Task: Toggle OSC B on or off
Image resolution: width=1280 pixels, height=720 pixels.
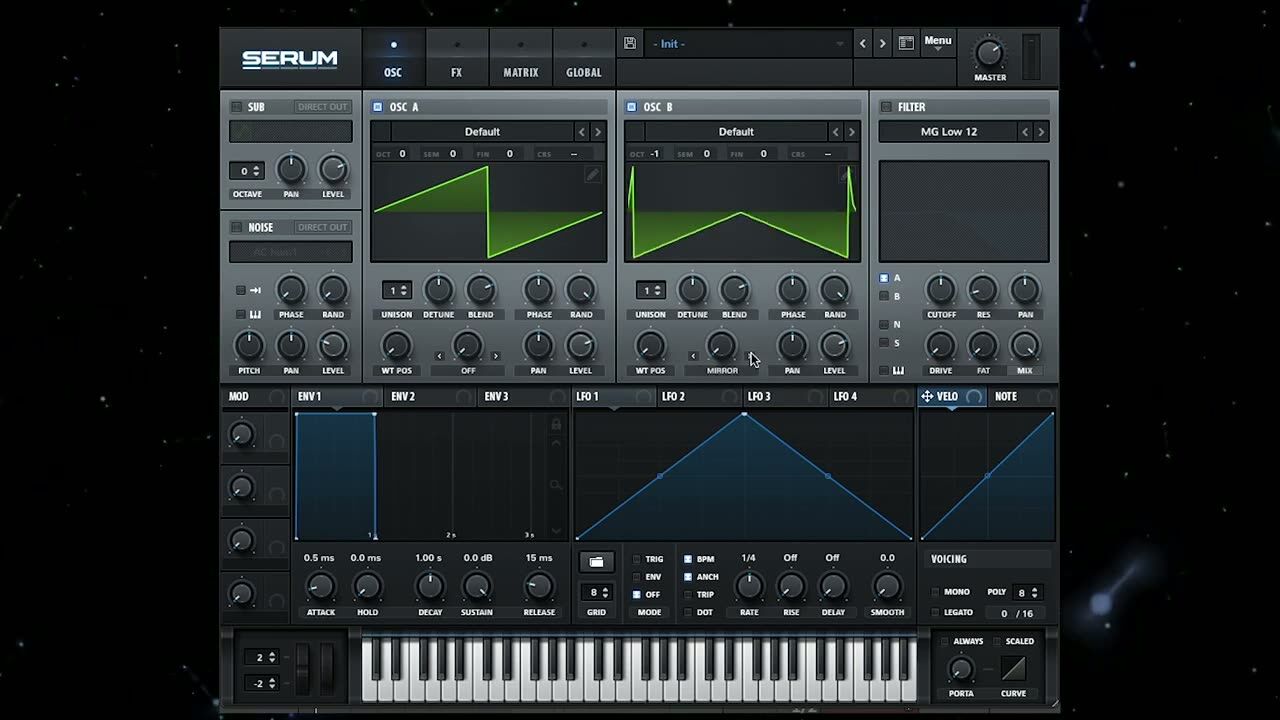Action: pos(631,107)
